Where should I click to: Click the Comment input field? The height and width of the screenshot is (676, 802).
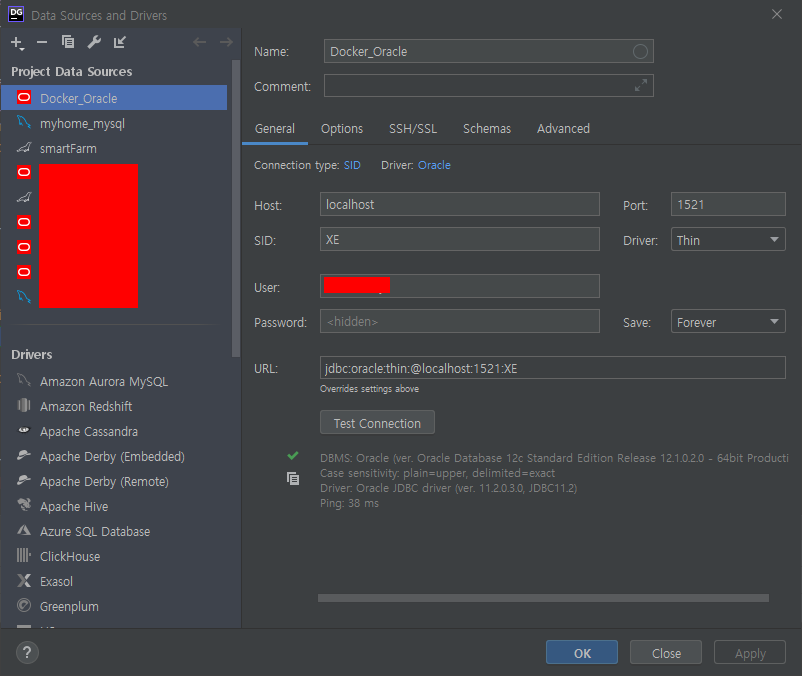tap(488, 85)
